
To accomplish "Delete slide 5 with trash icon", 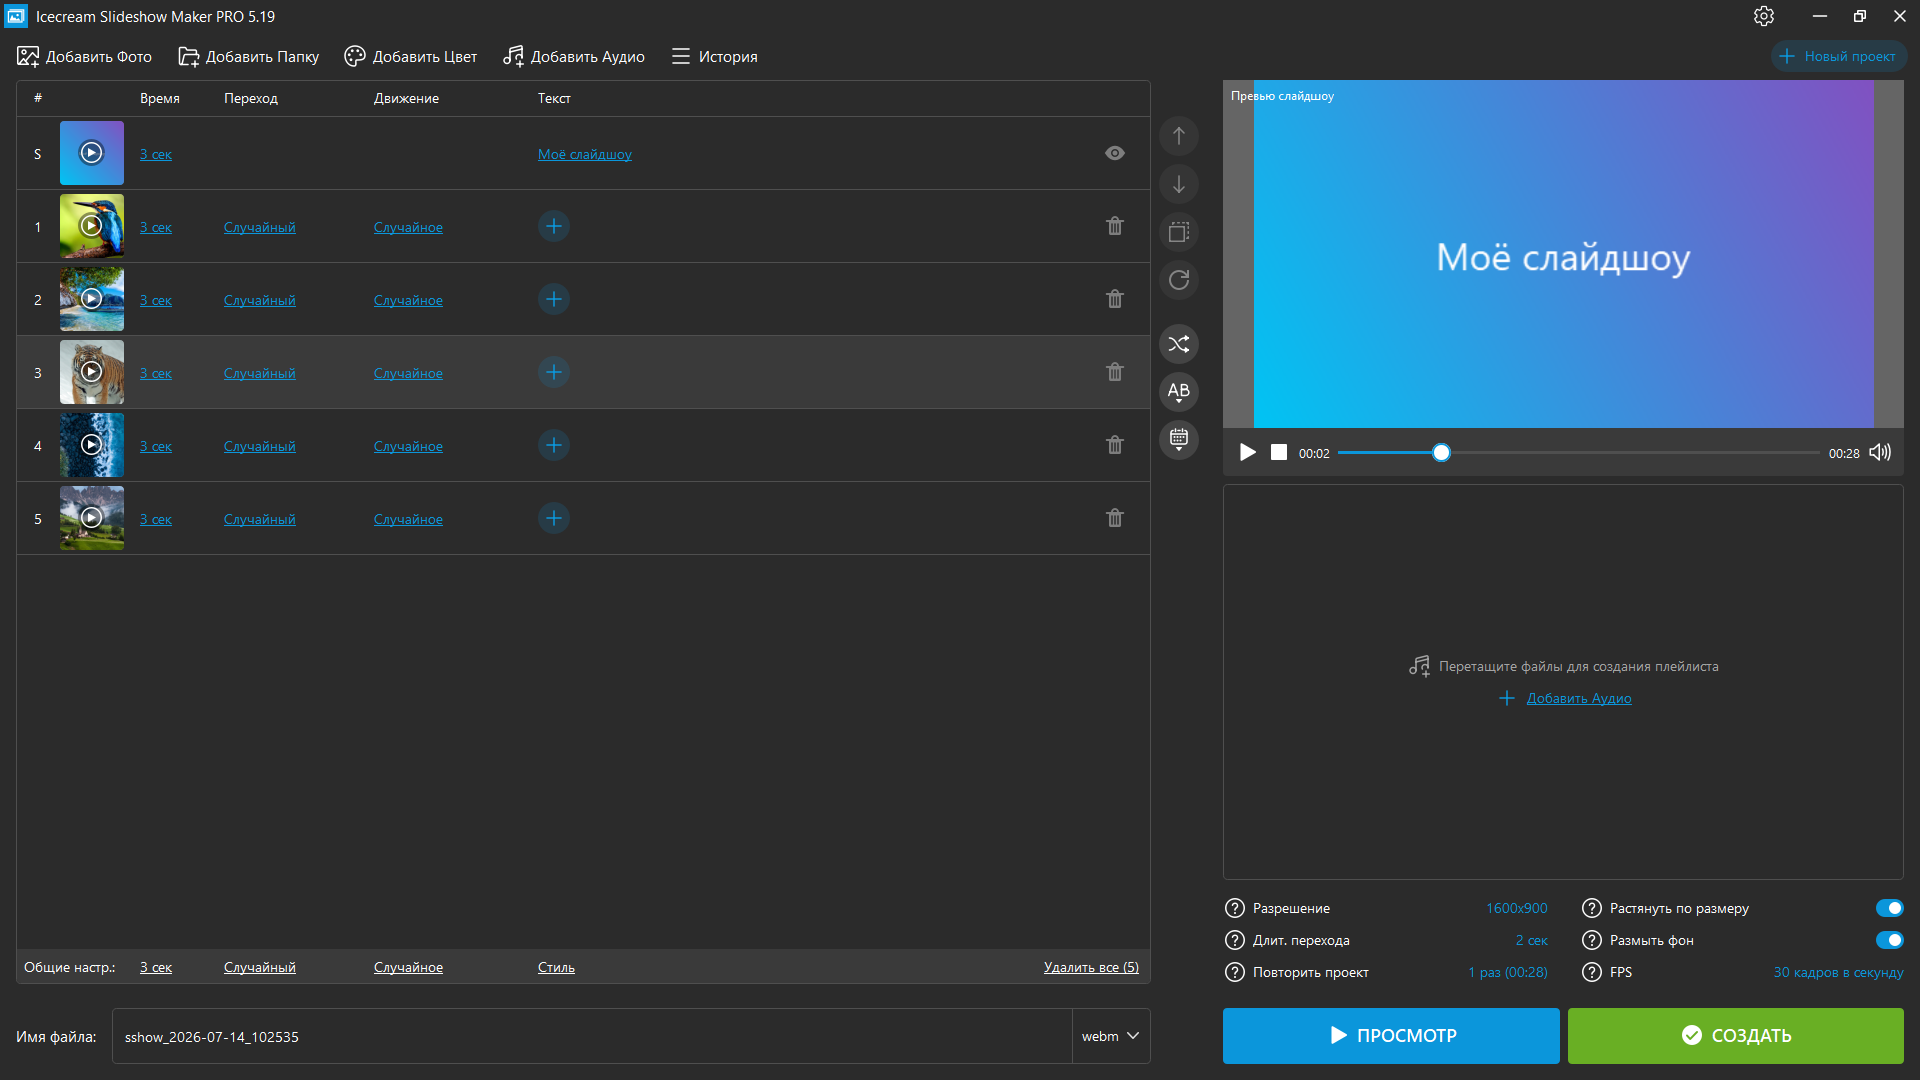I will pyautogui.click(x=1115, y=518).
